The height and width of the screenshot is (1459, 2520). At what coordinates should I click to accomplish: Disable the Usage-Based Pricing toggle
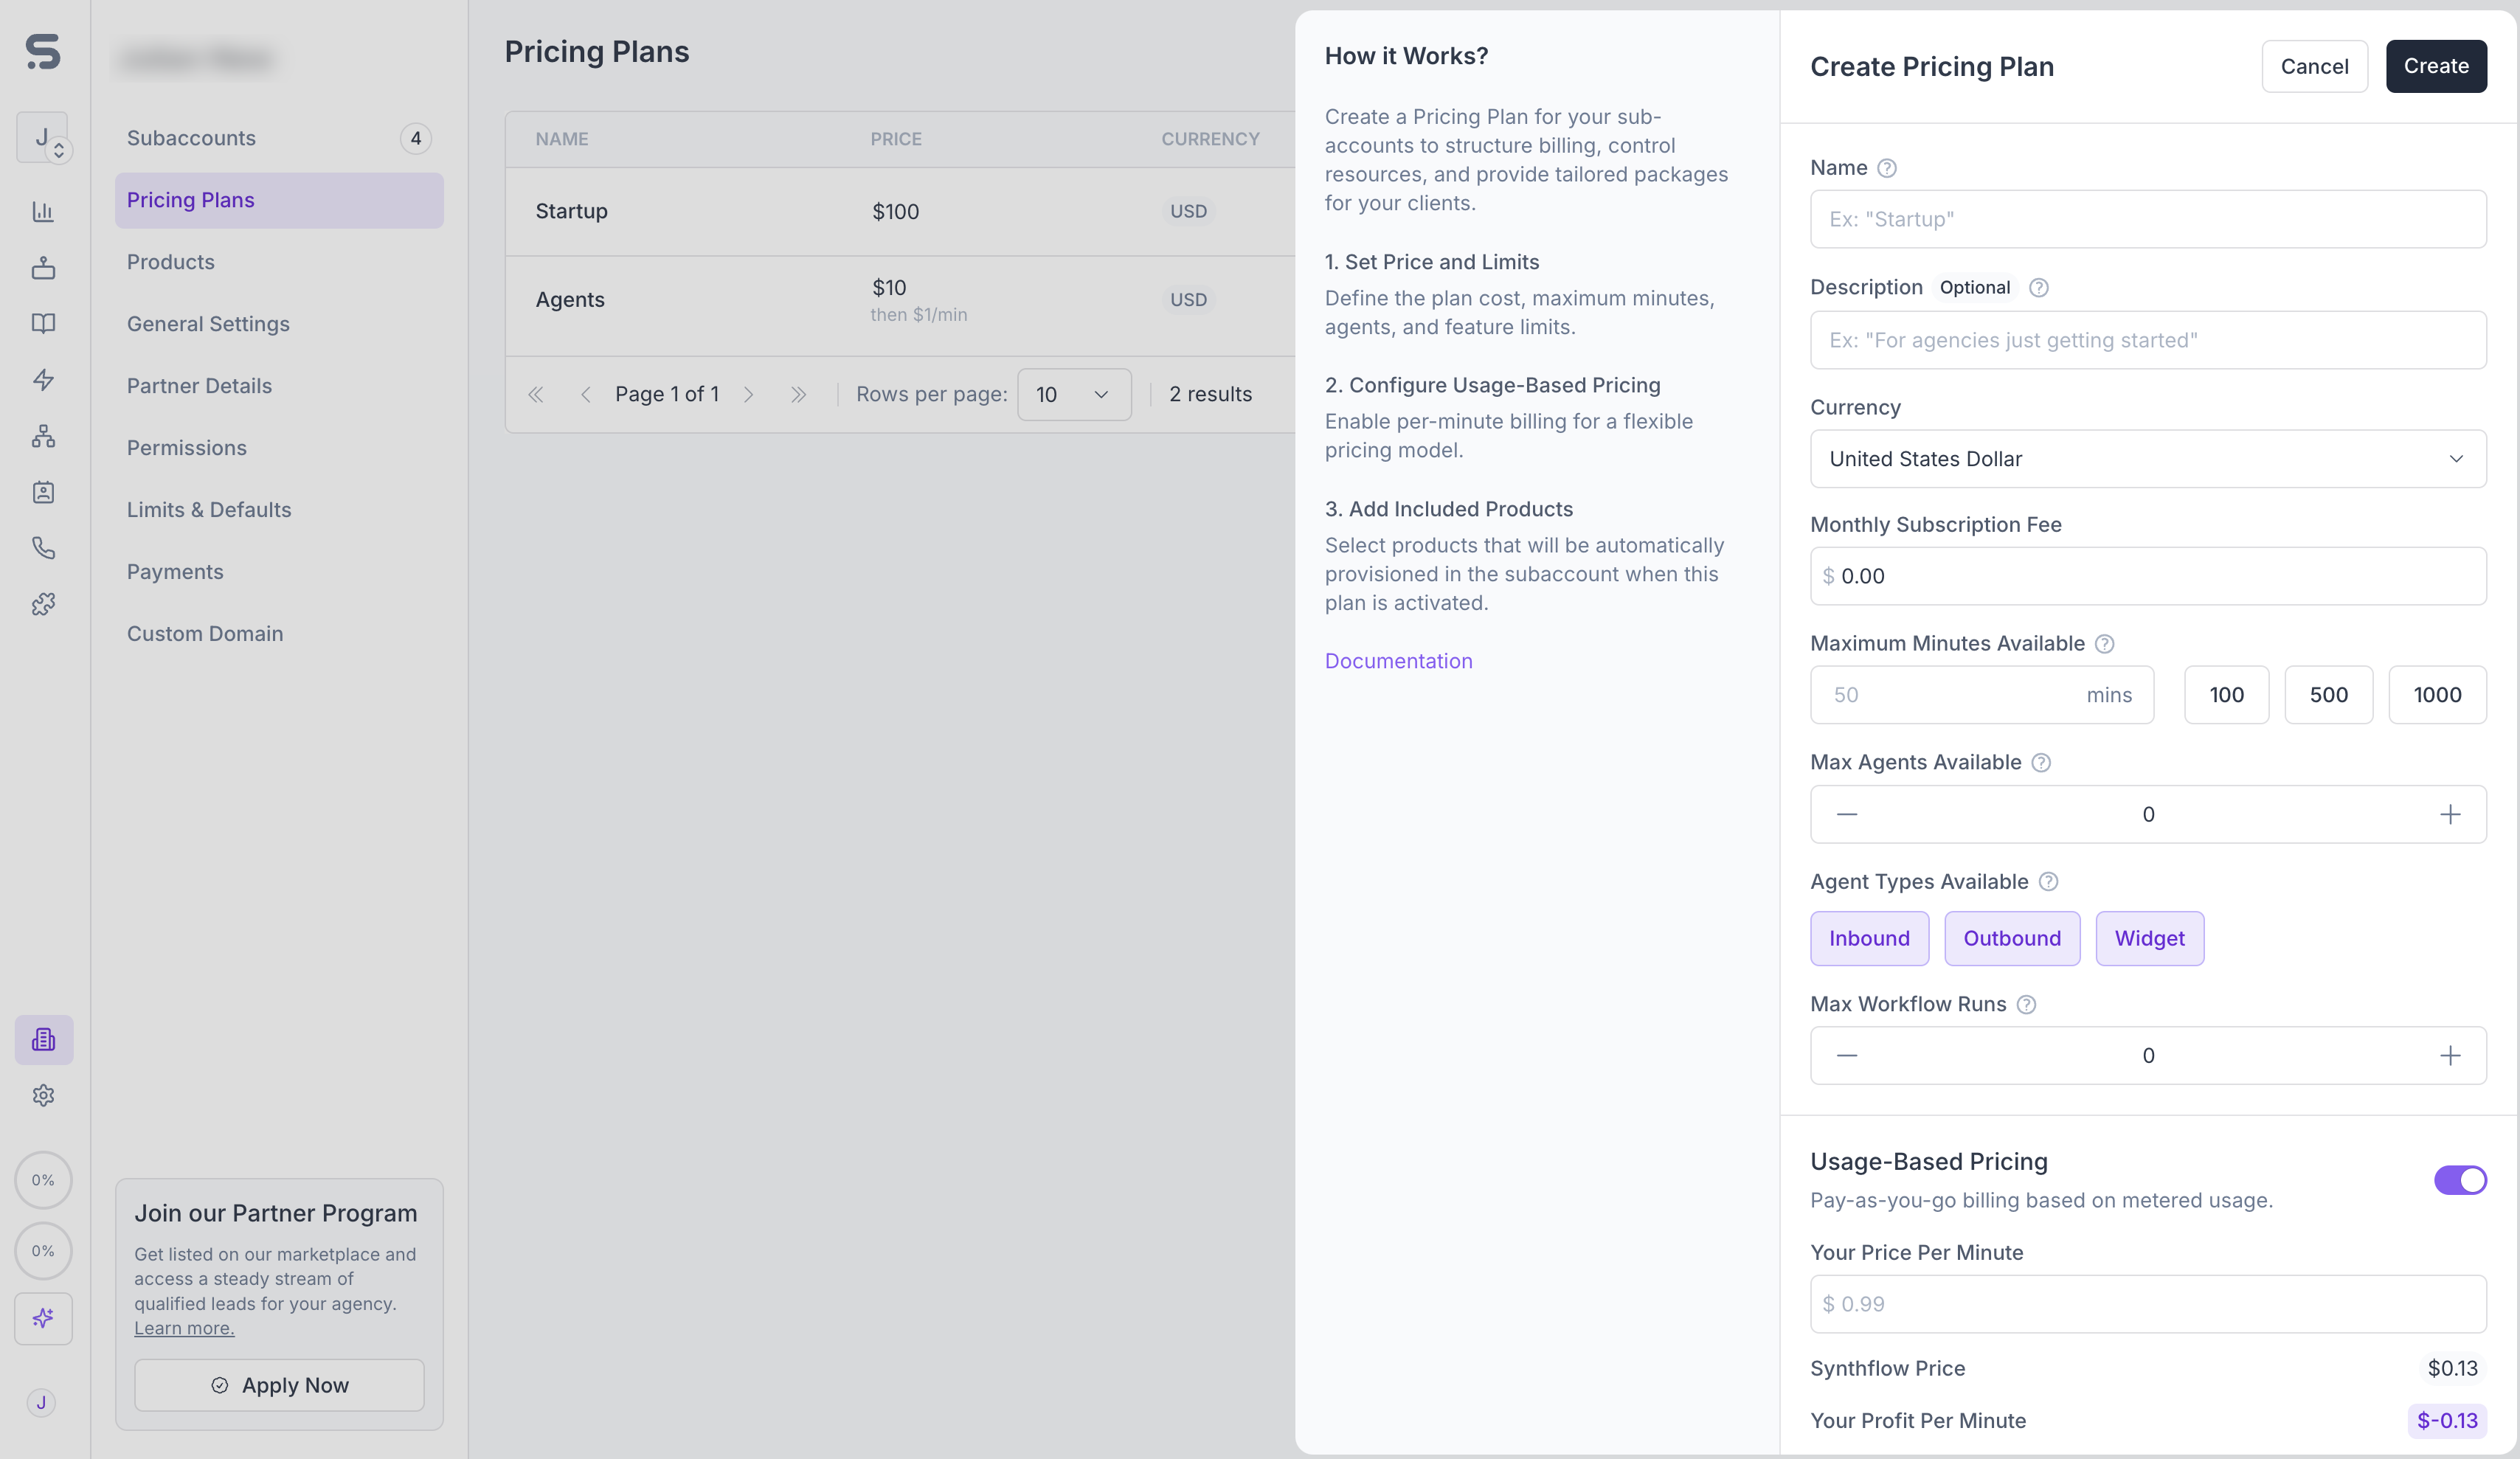click(2460, 1180)
